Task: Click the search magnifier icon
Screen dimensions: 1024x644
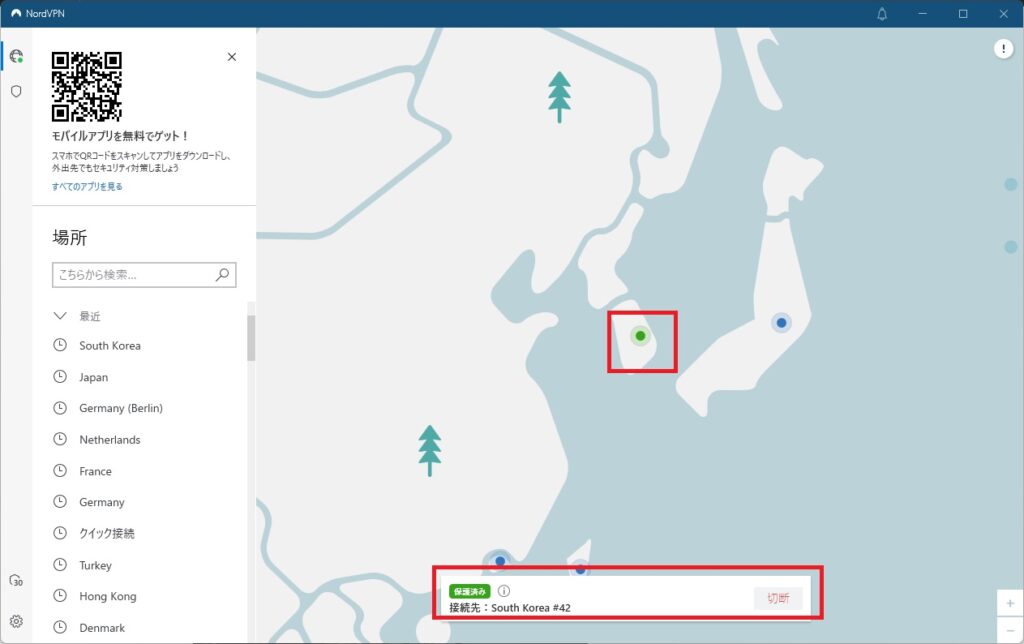Action: point(223,275)
